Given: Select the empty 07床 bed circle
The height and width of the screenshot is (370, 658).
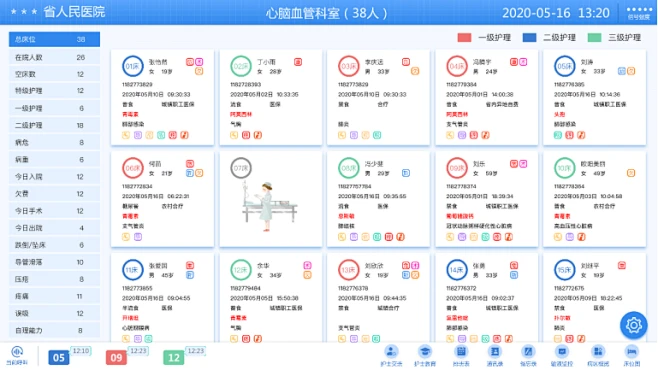Looking at the screenshot, I should click(x=241, y=168).
